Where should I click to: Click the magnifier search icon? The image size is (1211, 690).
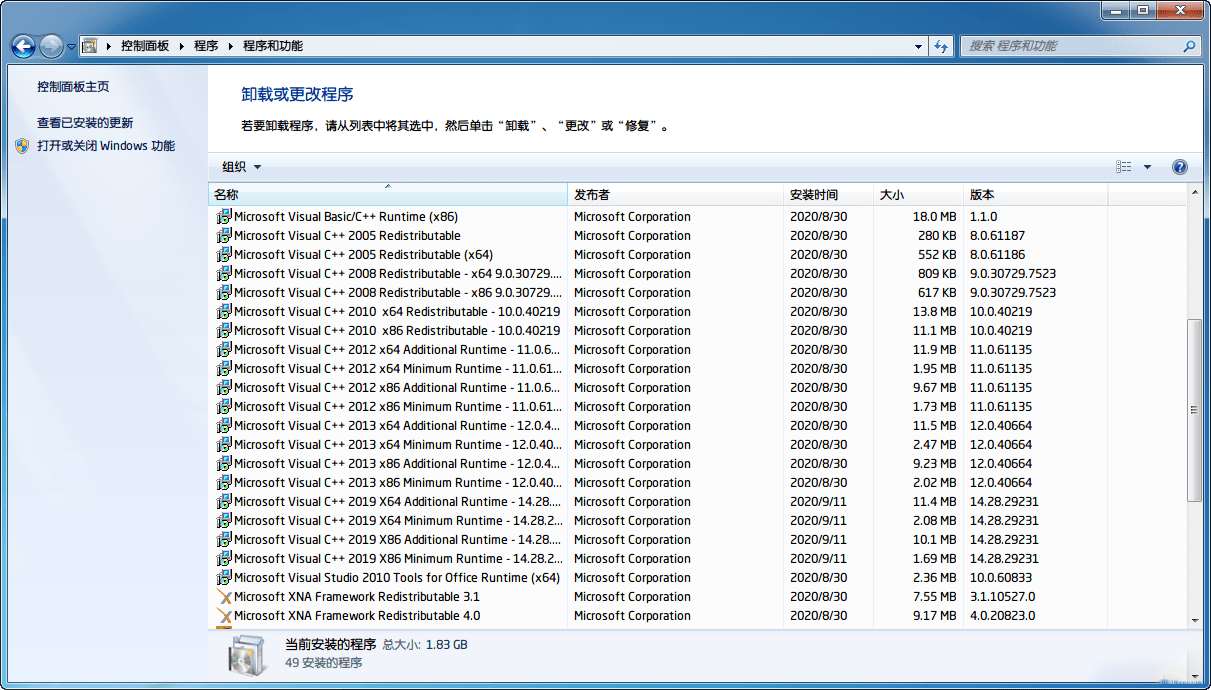(1189, 46)
